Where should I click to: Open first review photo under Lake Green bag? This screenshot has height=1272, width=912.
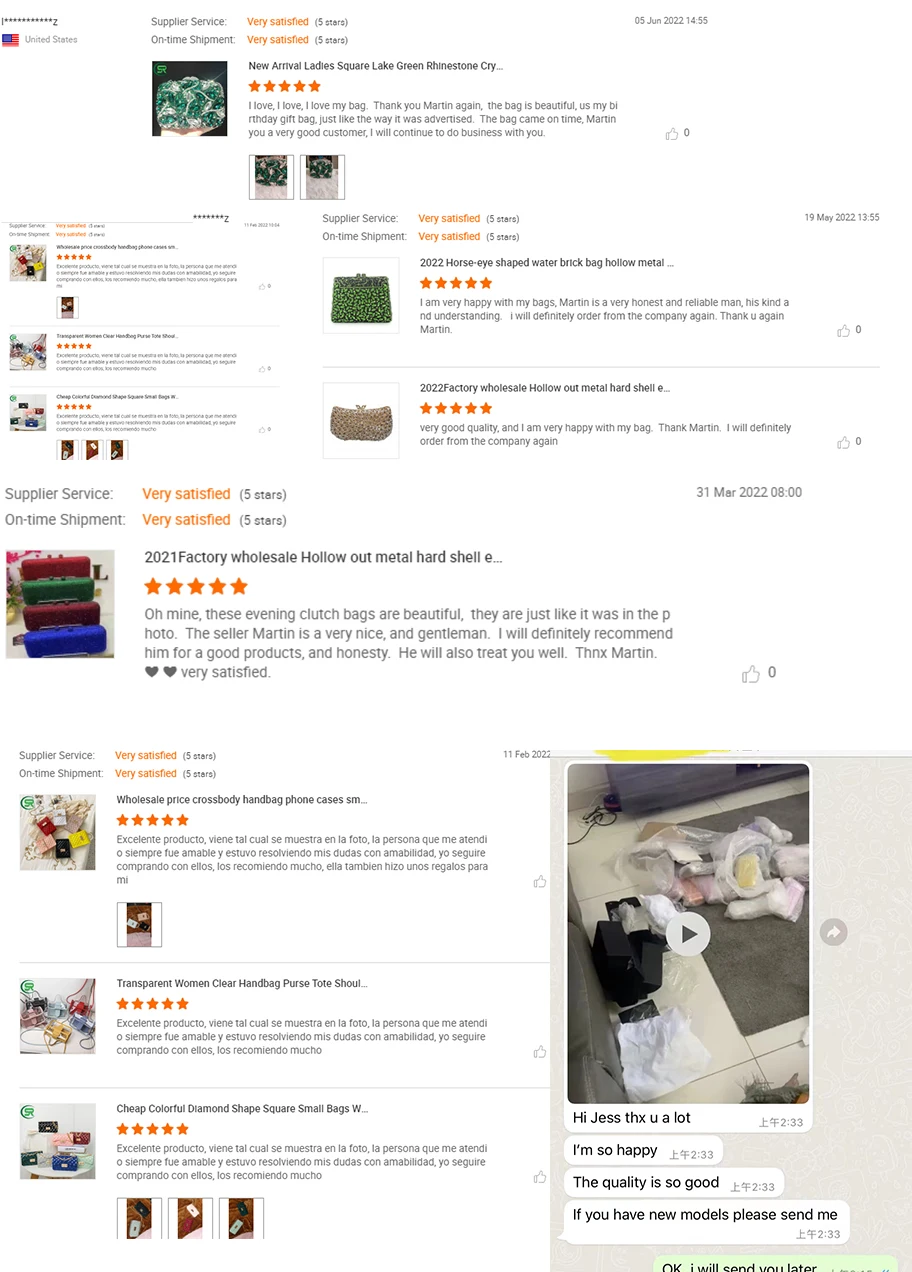271,177
